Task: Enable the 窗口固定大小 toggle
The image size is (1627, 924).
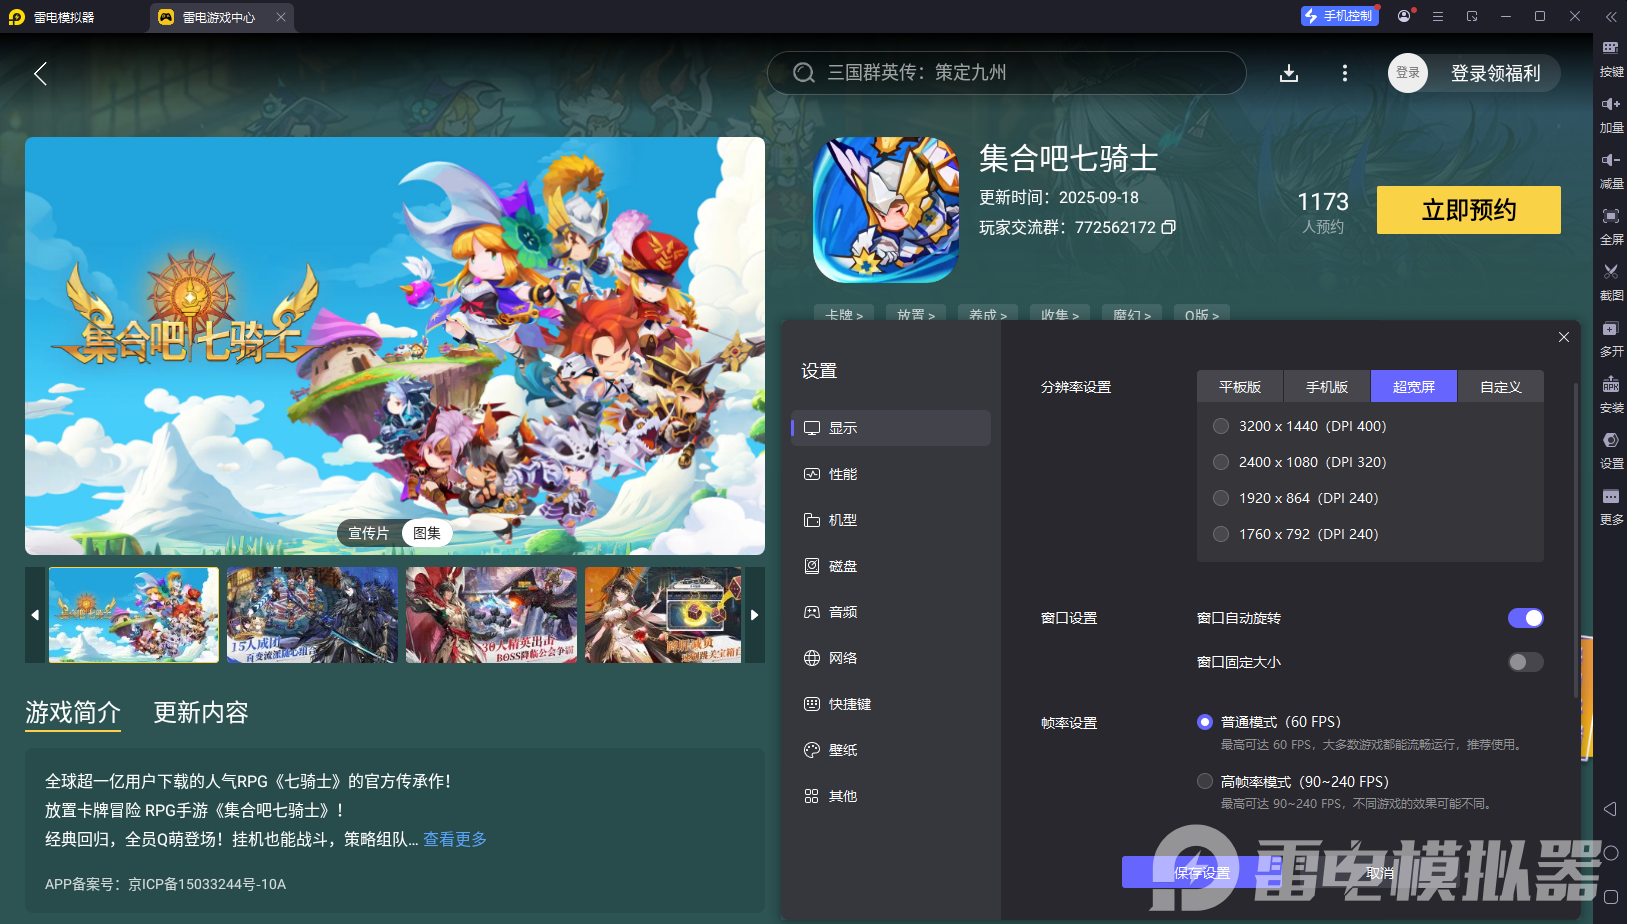Action: (1524, 662)
